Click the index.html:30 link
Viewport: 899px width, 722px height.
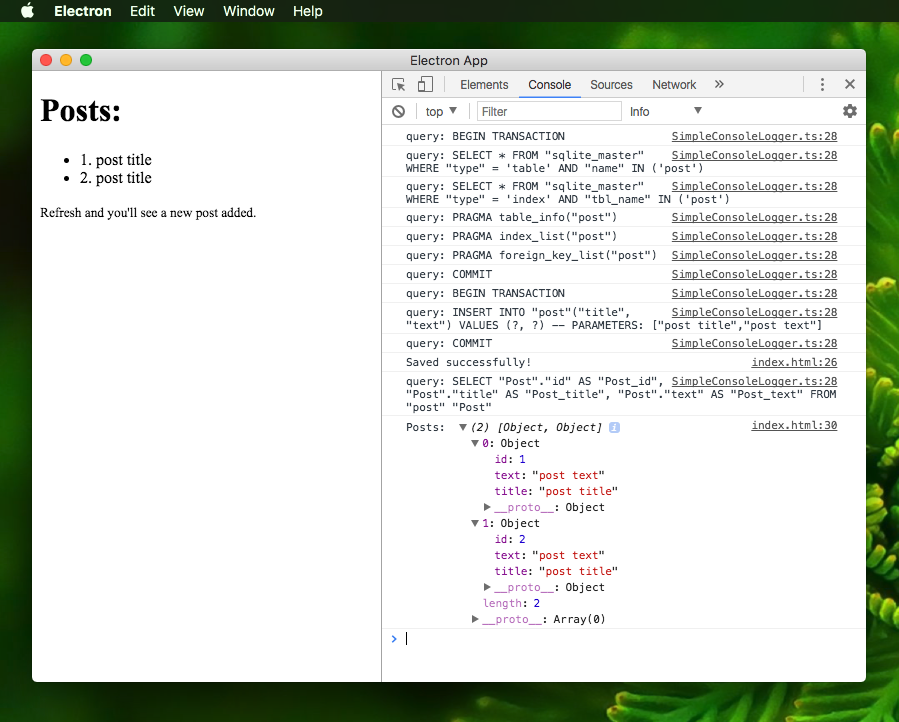tap(793, 424)
